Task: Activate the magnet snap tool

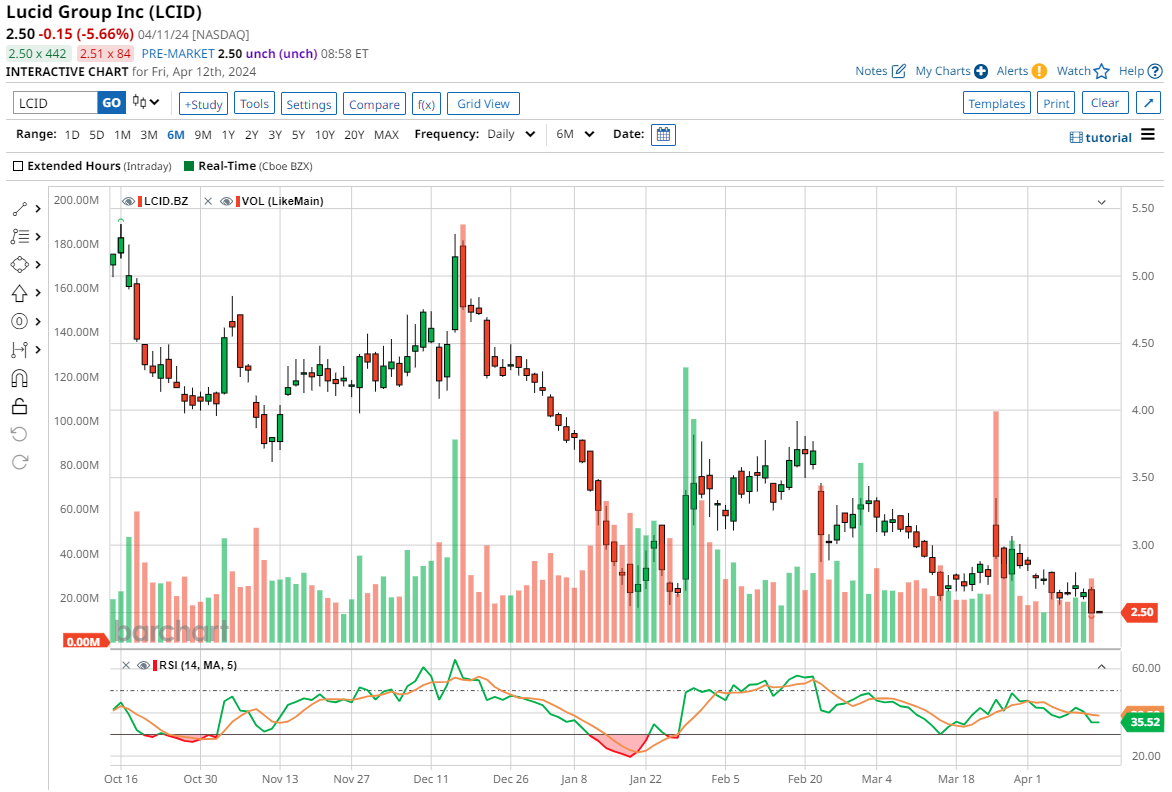Action: [x=20, y=378]
